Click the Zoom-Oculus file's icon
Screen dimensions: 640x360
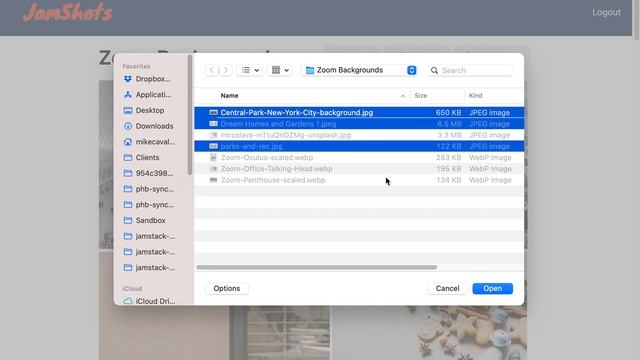[x=213, y=158]
